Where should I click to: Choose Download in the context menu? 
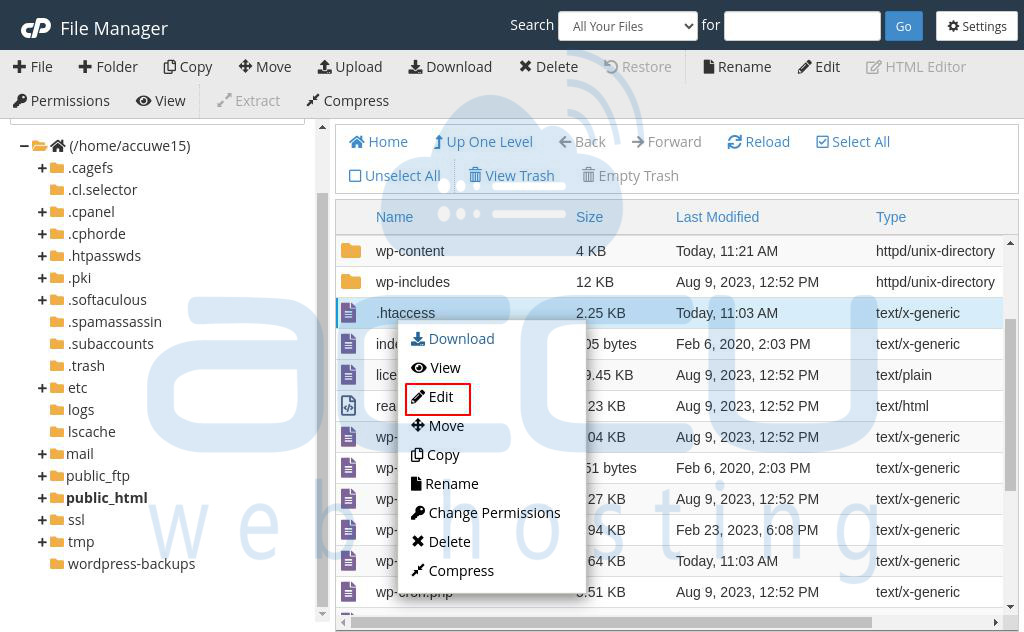(x=452, y=339)
